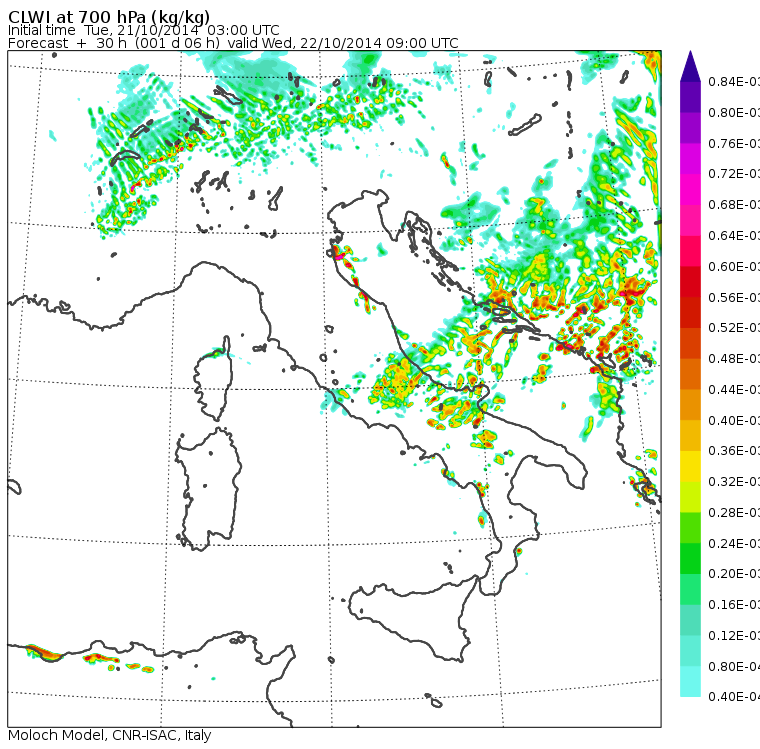This screenshot has height=749, width=760.
Task: Click the 0.44E-03 legend label
Action: (x=734, y=389)
